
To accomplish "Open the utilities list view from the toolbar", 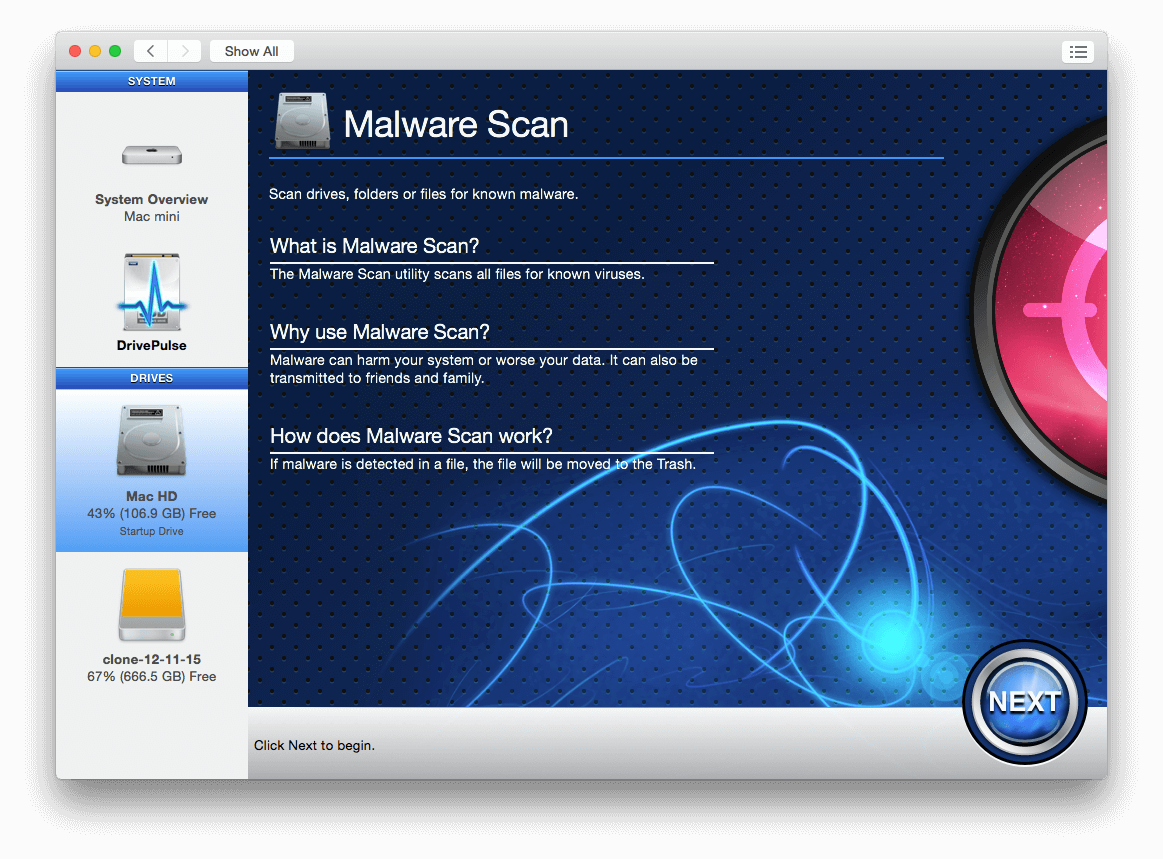I will click(1077, 51).
